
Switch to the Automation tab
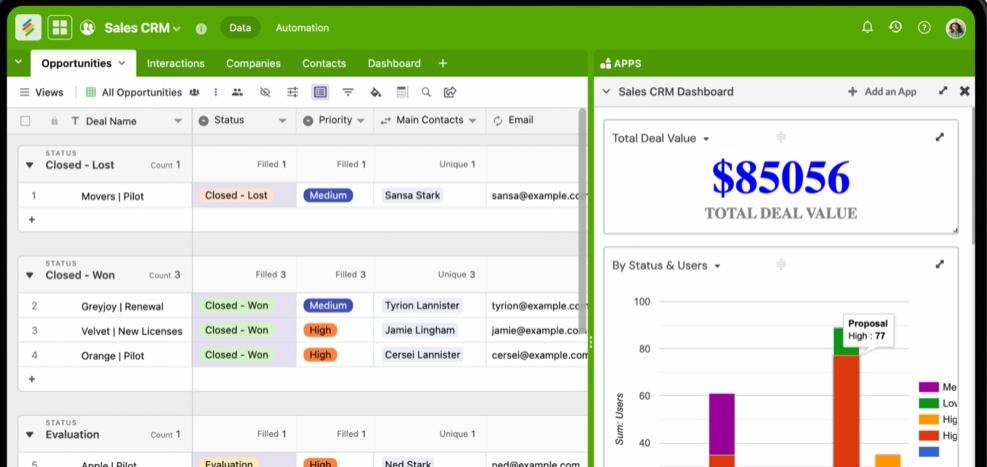[302, 28]
